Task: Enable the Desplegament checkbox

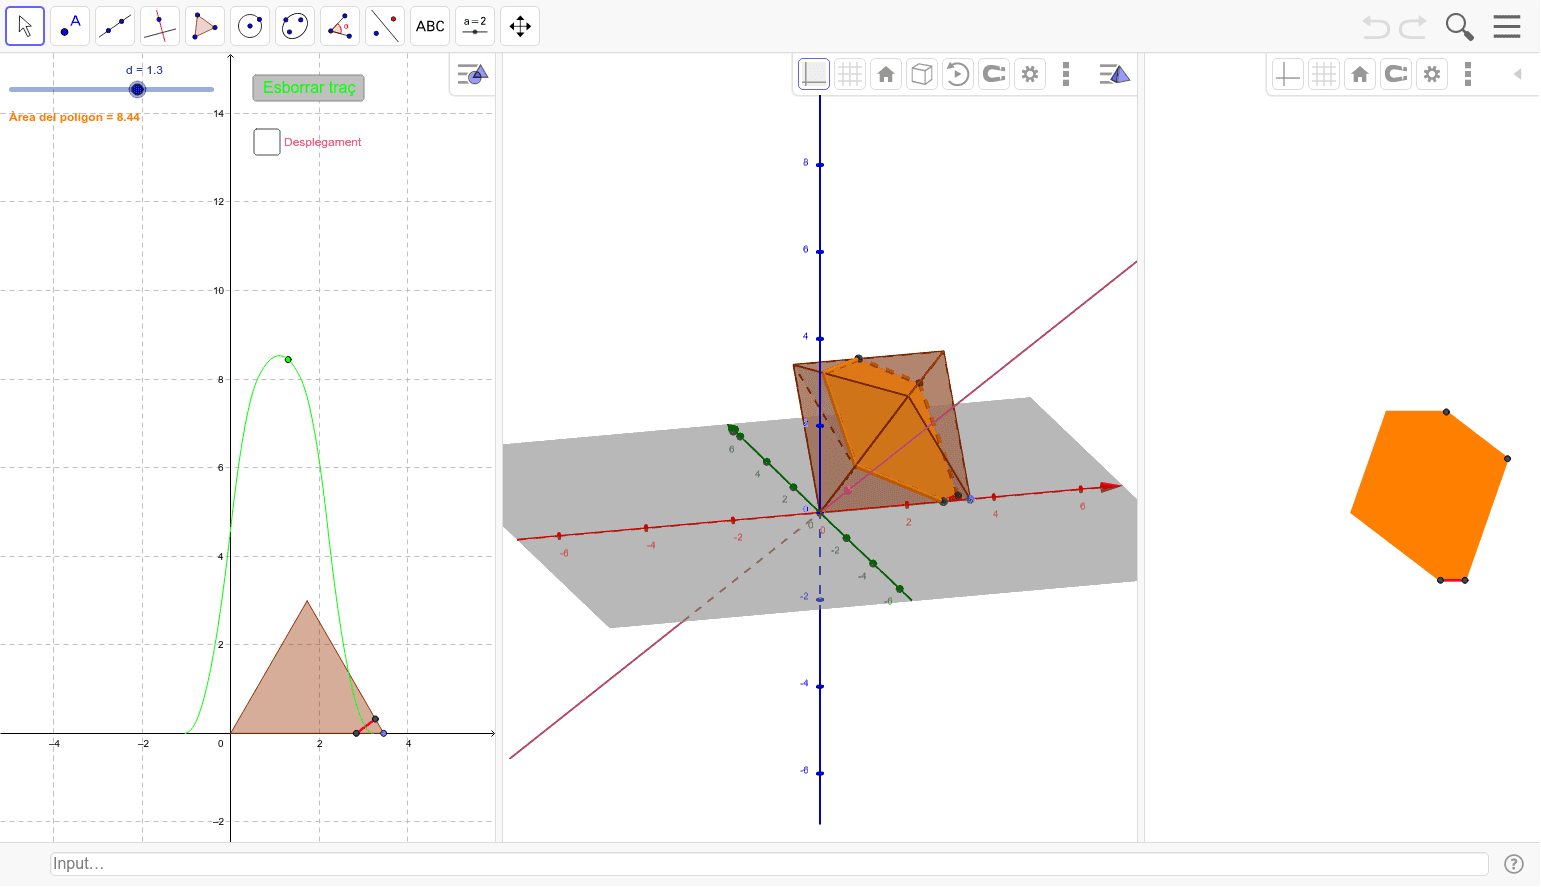Action: pyautogui.click(x=267, y=142)
